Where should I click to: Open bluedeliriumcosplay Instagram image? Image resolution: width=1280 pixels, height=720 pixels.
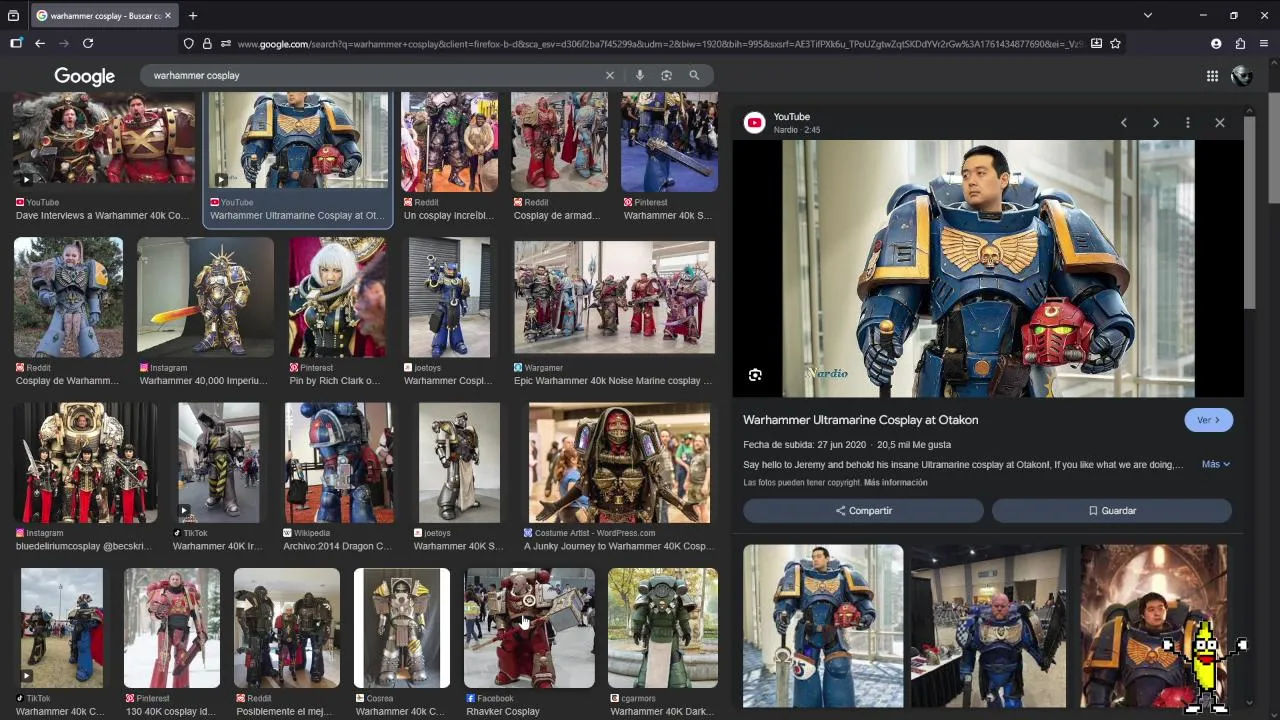85,462
